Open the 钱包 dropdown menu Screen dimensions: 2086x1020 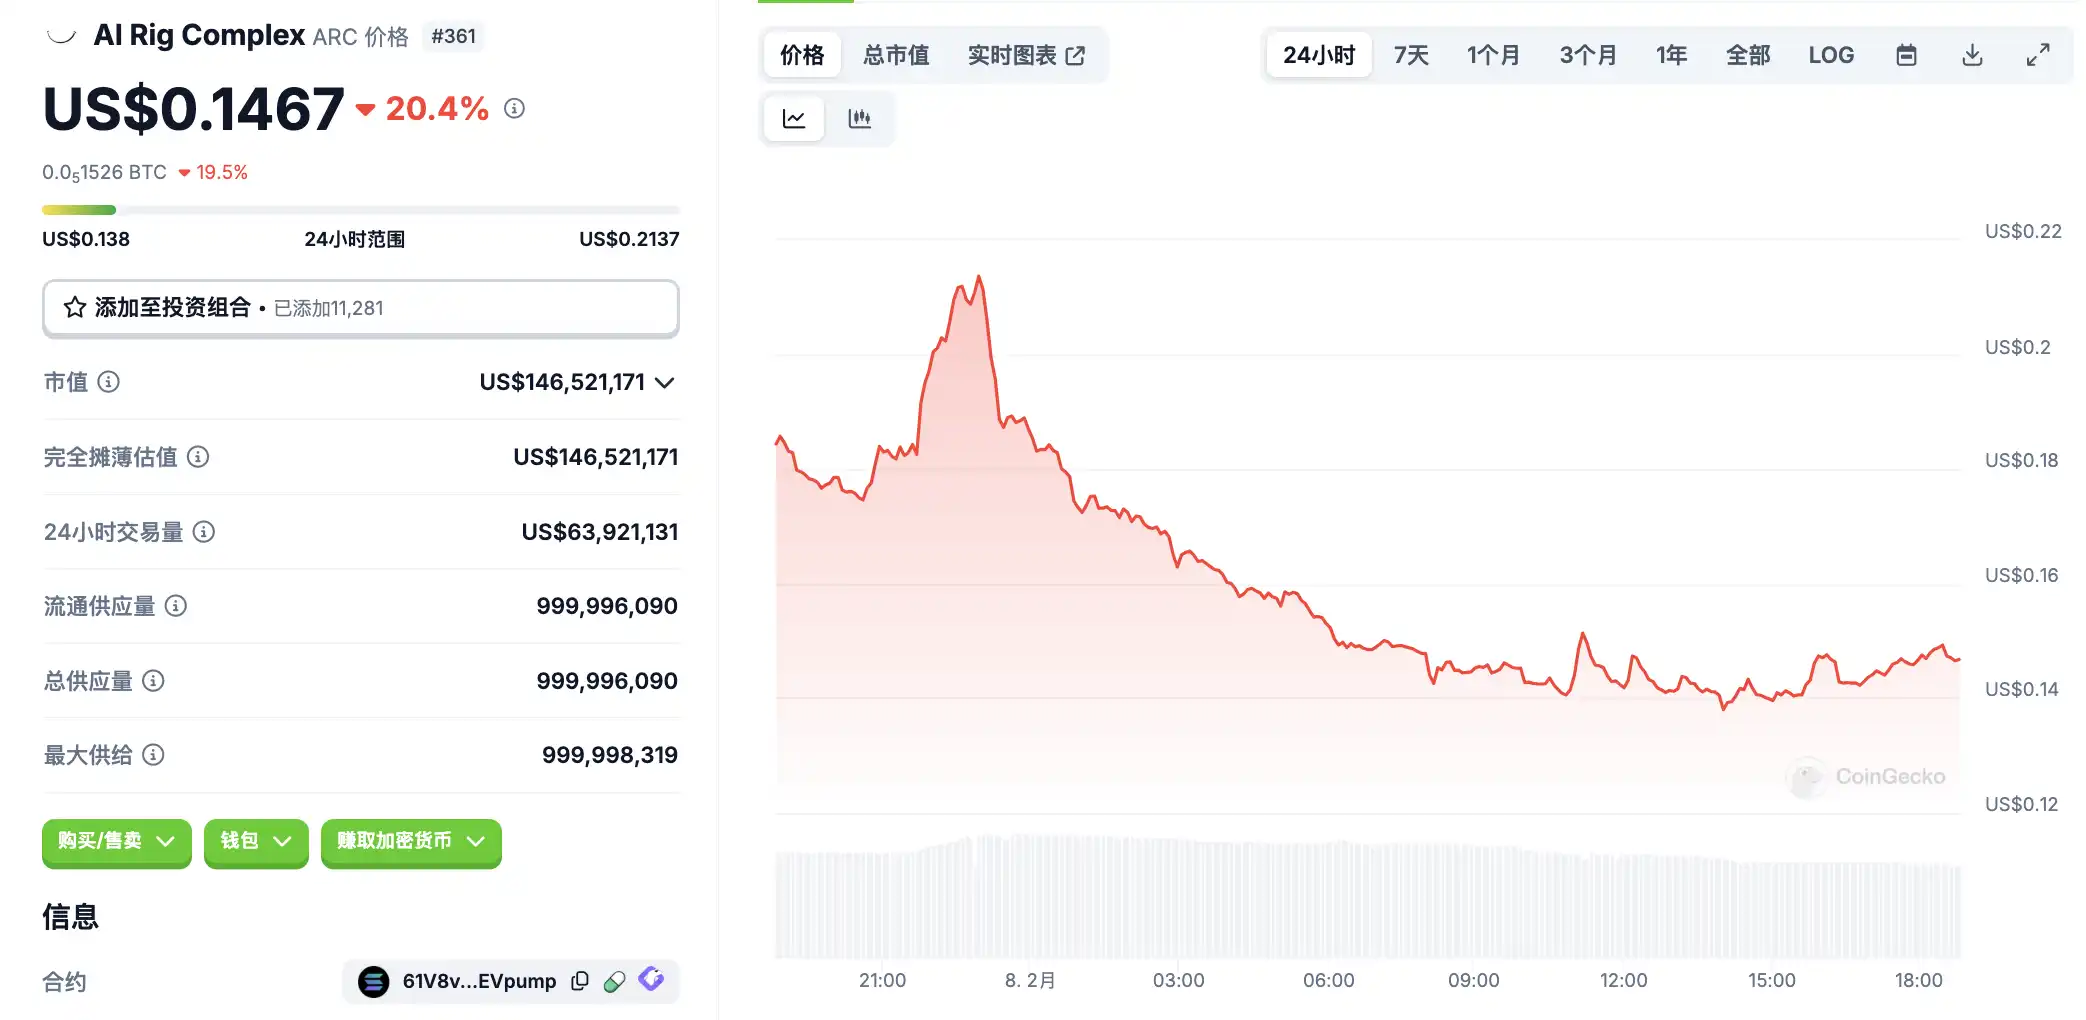tap(256, 841)
